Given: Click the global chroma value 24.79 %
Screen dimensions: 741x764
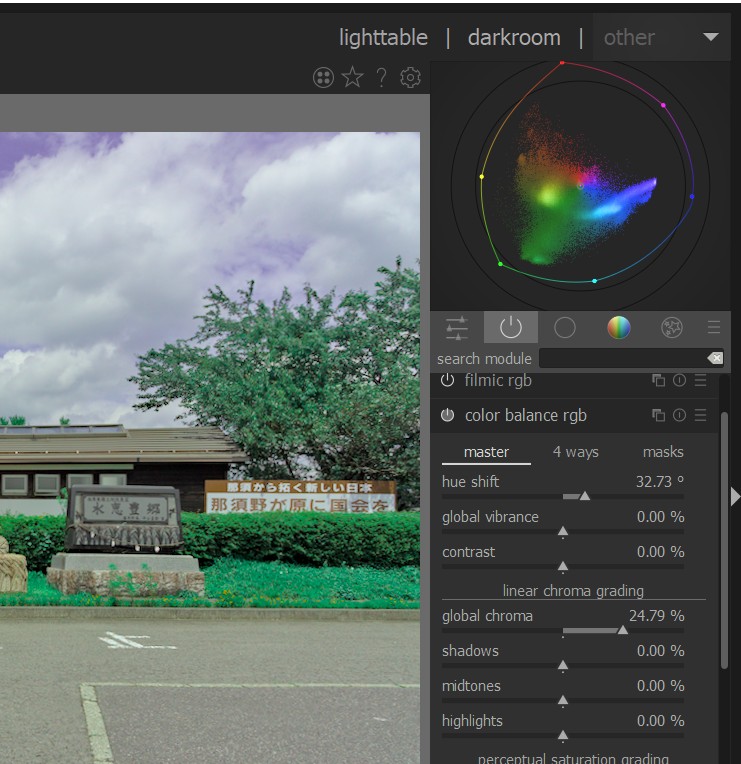Looking at the screenshot, I should tap(656, 616).
